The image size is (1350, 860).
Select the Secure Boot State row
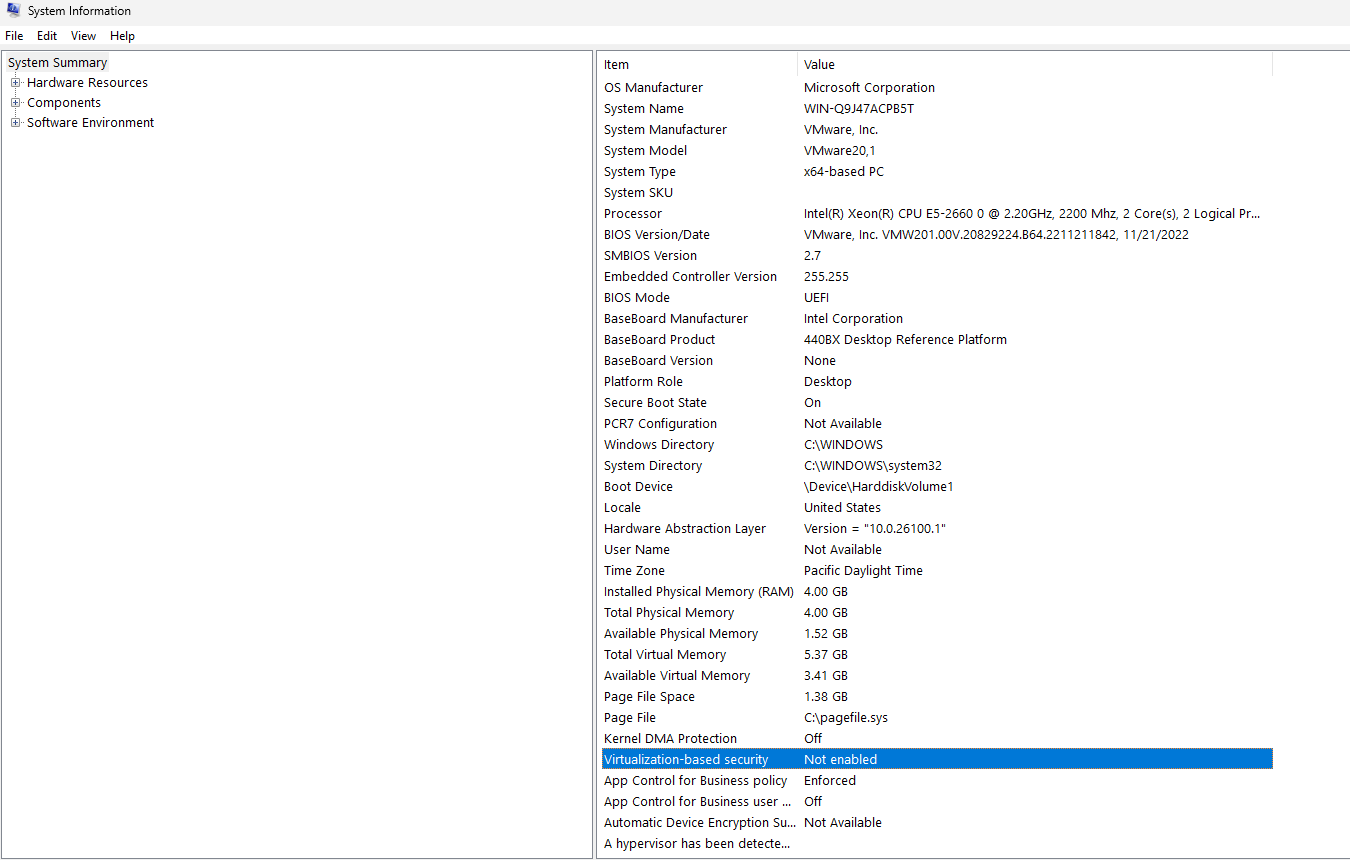(x=937, y=403)
